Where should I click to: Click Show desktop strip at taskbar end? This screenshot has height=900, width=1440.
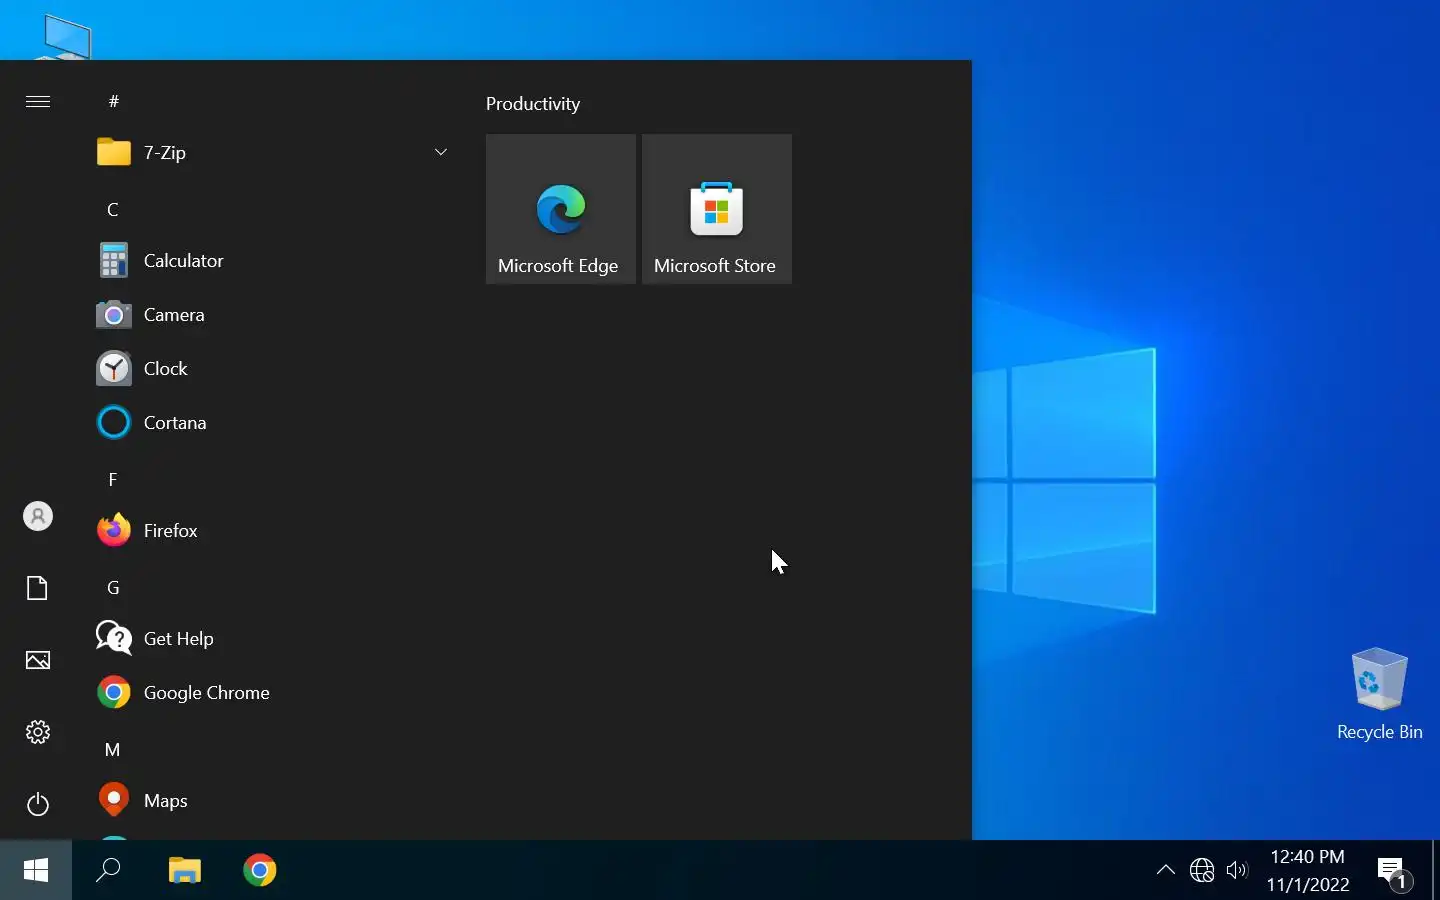pyautogui.click(x=1436, y=870)
